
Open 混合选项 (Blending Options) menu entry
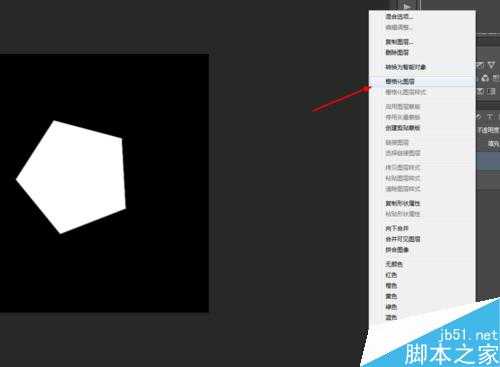point(399,16)
